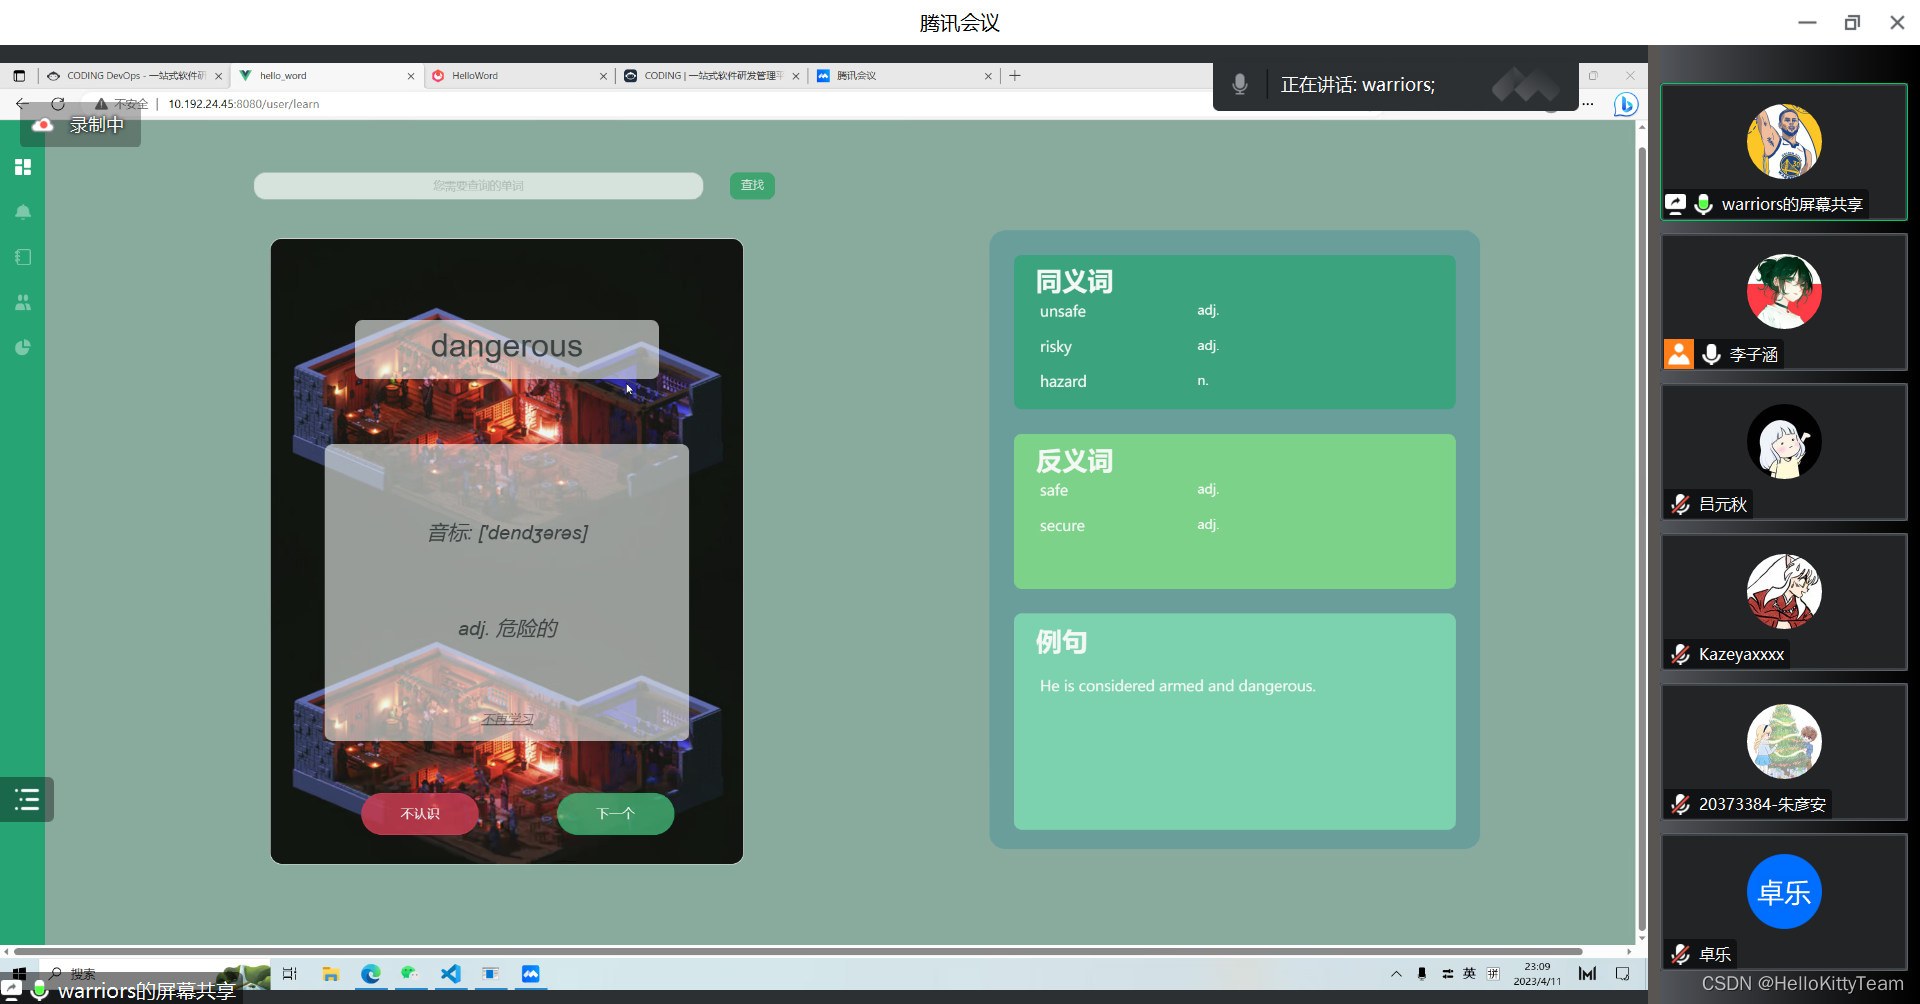1920x1004 pixels.
Task: Open the notification center icon
Action: [1622, 974]
